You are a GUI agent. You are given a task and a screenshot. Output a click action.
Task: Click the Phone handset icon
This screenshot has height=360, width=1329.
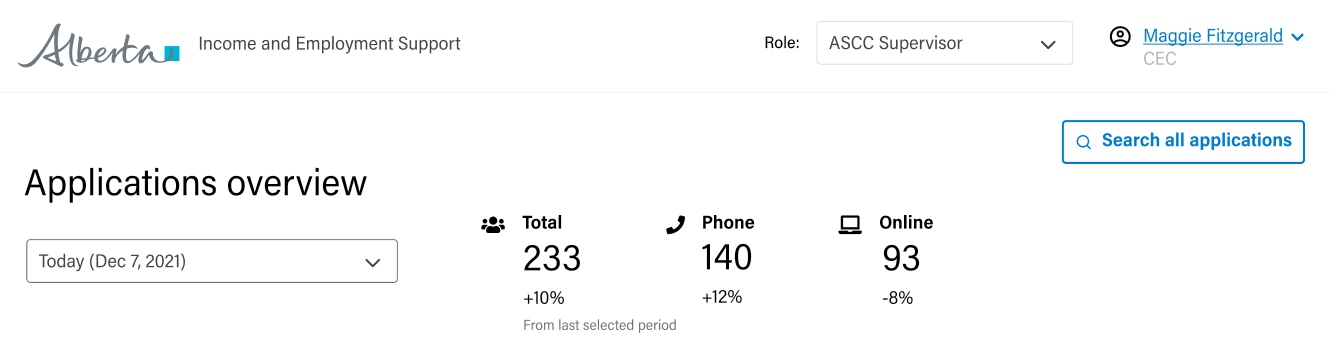675,224
